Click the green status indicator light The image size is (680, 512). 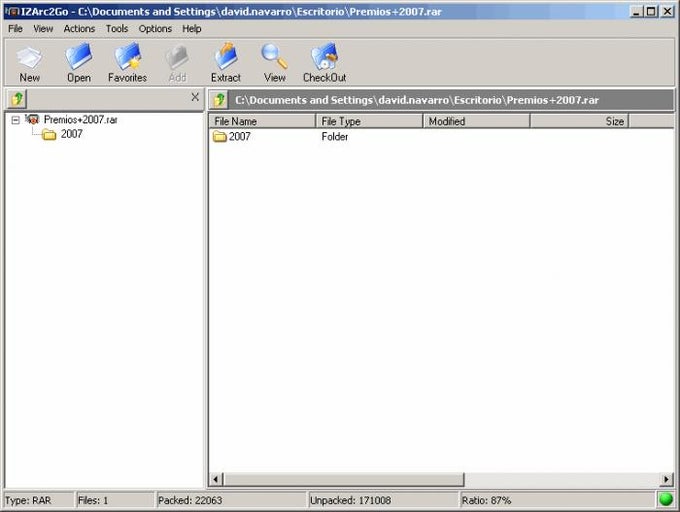(666, 499)
